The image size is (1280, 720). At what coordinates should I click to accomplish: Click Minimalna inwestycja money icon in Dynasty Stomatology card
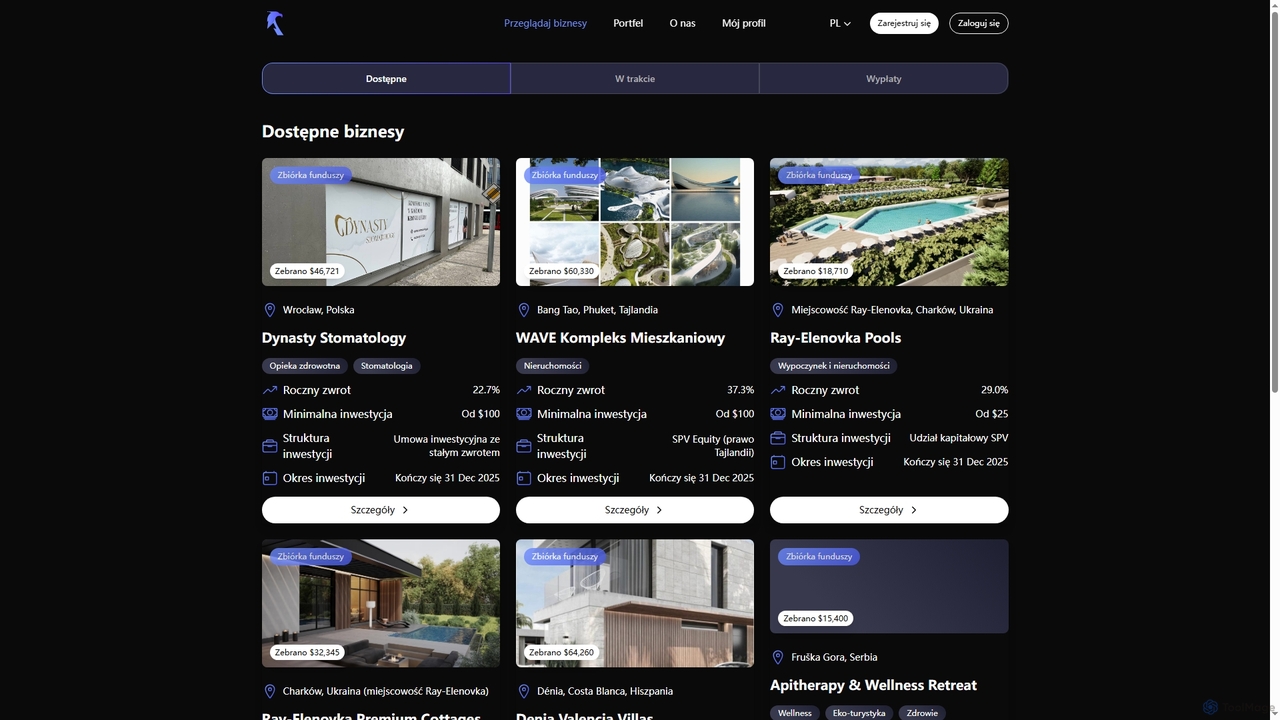pyautogui.click(x=269, y=414)
